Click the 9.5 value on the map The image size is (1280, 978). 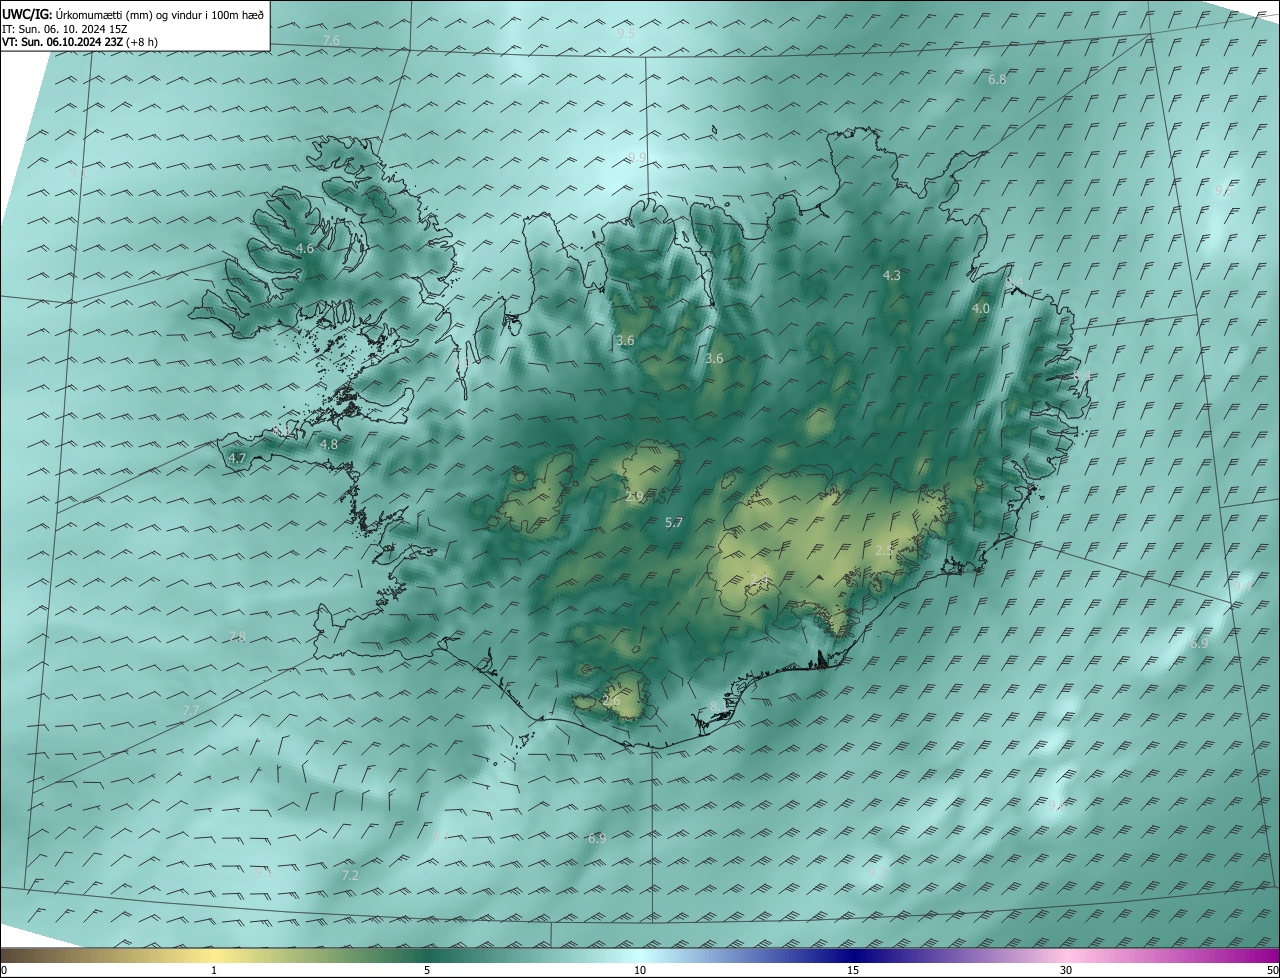[626, 33]
